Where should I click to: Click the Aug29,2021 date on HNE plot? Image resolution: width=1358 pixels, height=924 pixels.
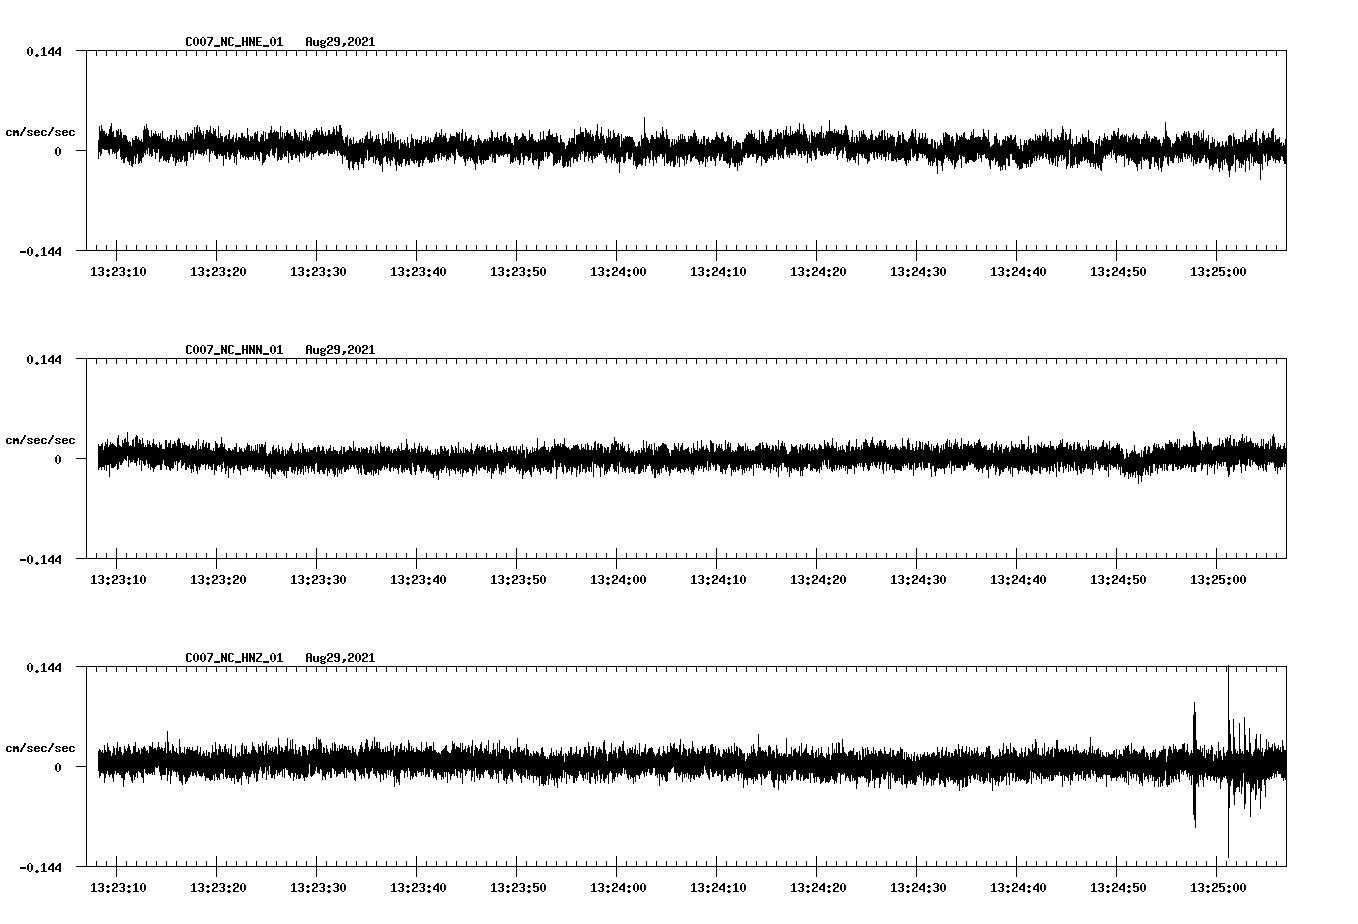click(340, 42)
